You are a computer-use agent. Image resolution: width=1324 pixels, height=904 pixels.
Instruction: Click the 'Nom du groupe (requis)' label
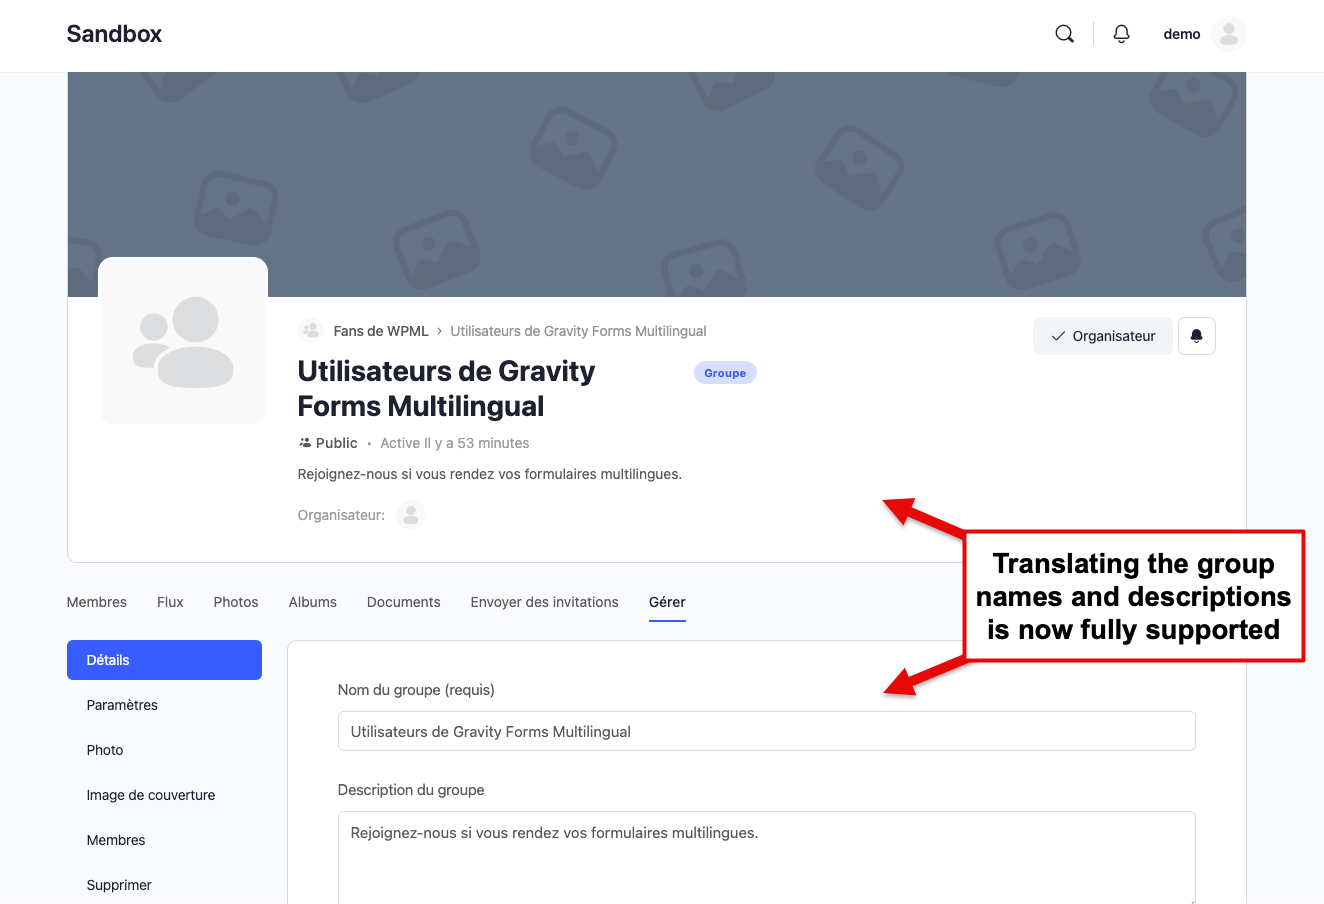click(416, 690)
